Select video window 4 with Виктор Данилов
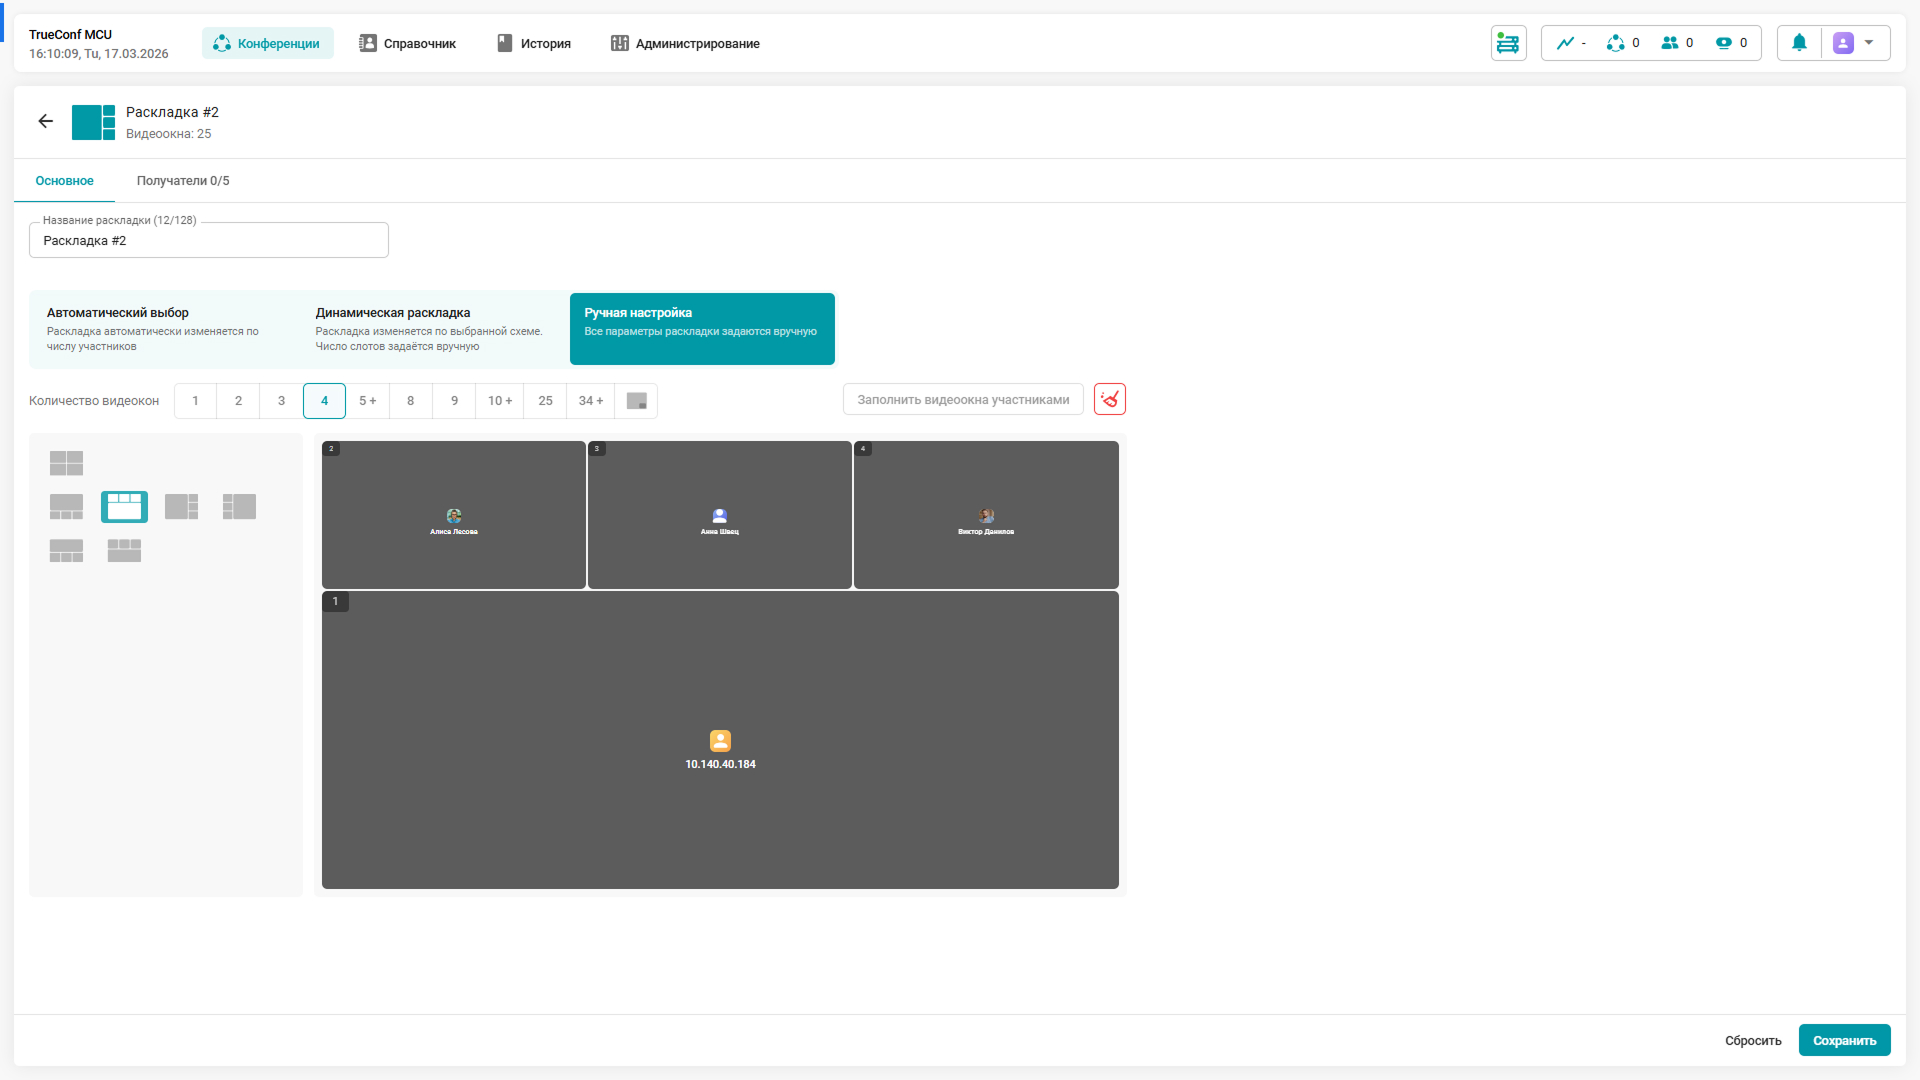This screenshot has width=1920, height=1080. 986,515
